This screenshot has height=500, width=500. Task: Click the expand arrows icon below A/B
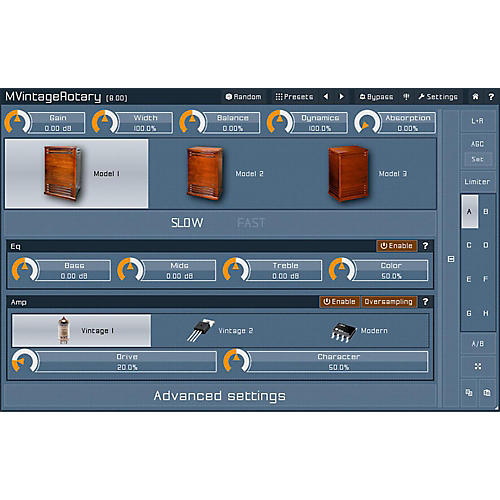[478, 366]
